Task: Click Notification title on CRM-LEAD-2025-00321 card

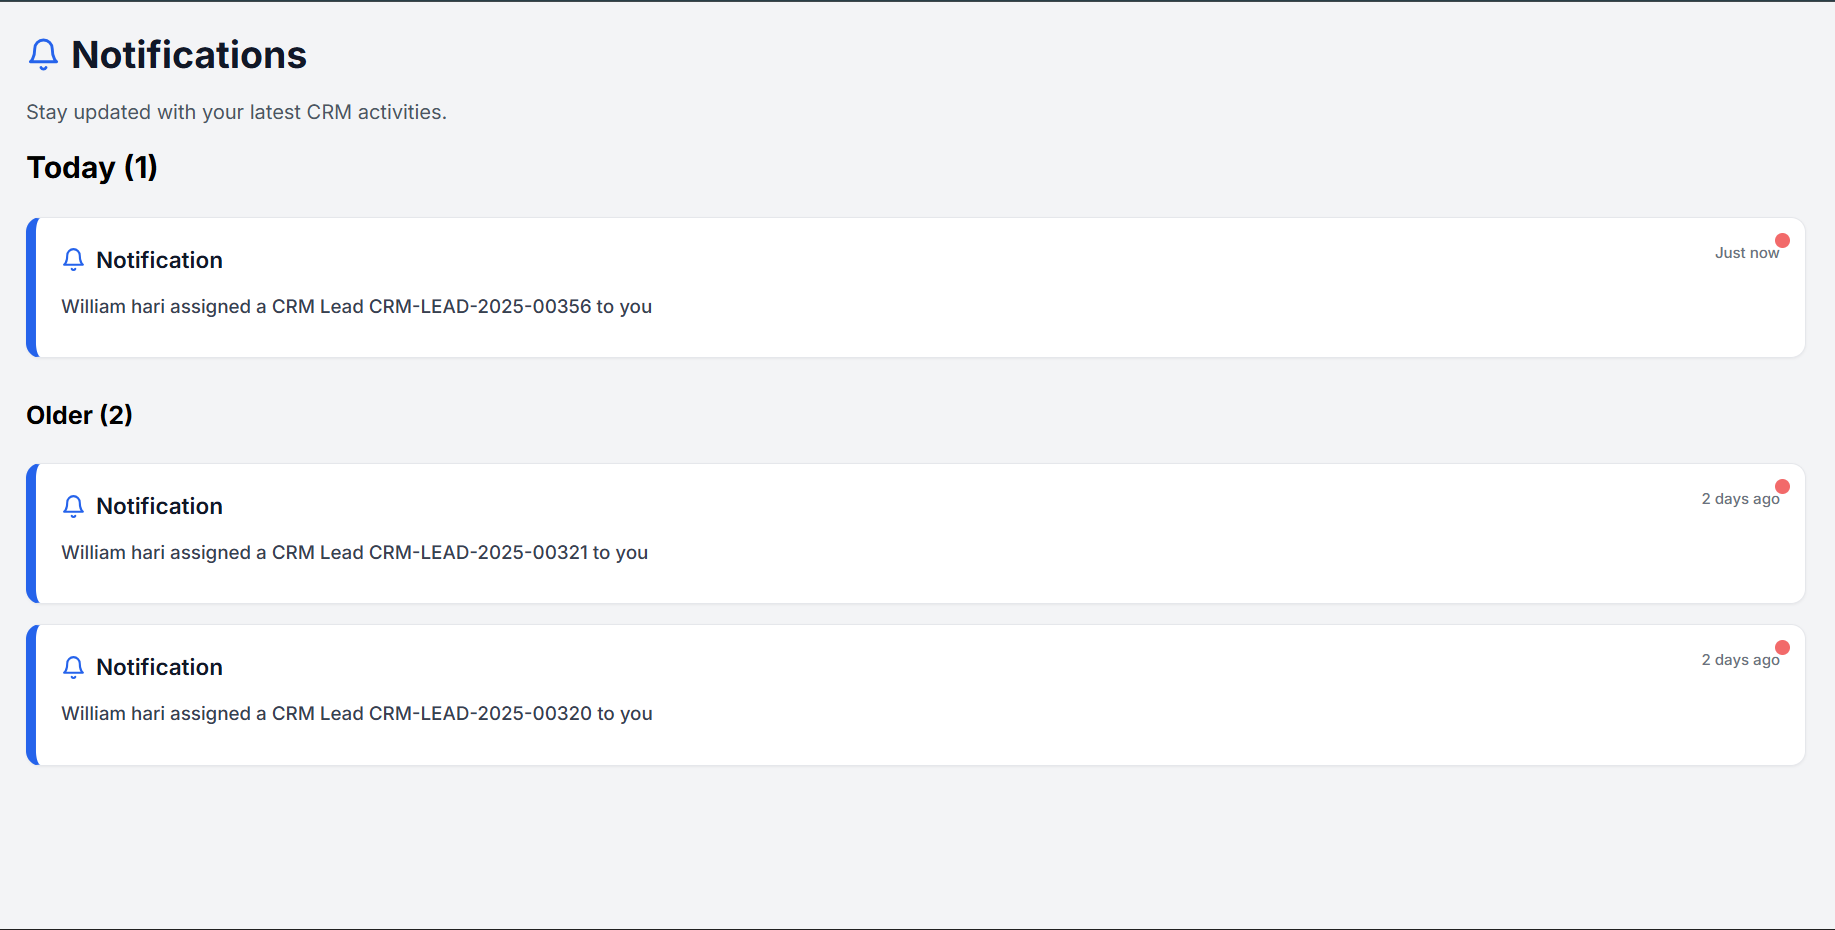Action: pos(159,506)
